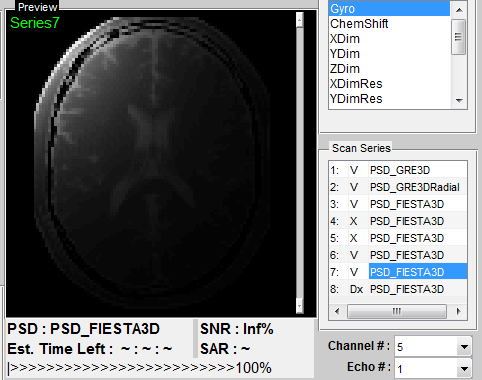
Task: Click the SAR : ~ readout
Action: [x=225, y=349]
